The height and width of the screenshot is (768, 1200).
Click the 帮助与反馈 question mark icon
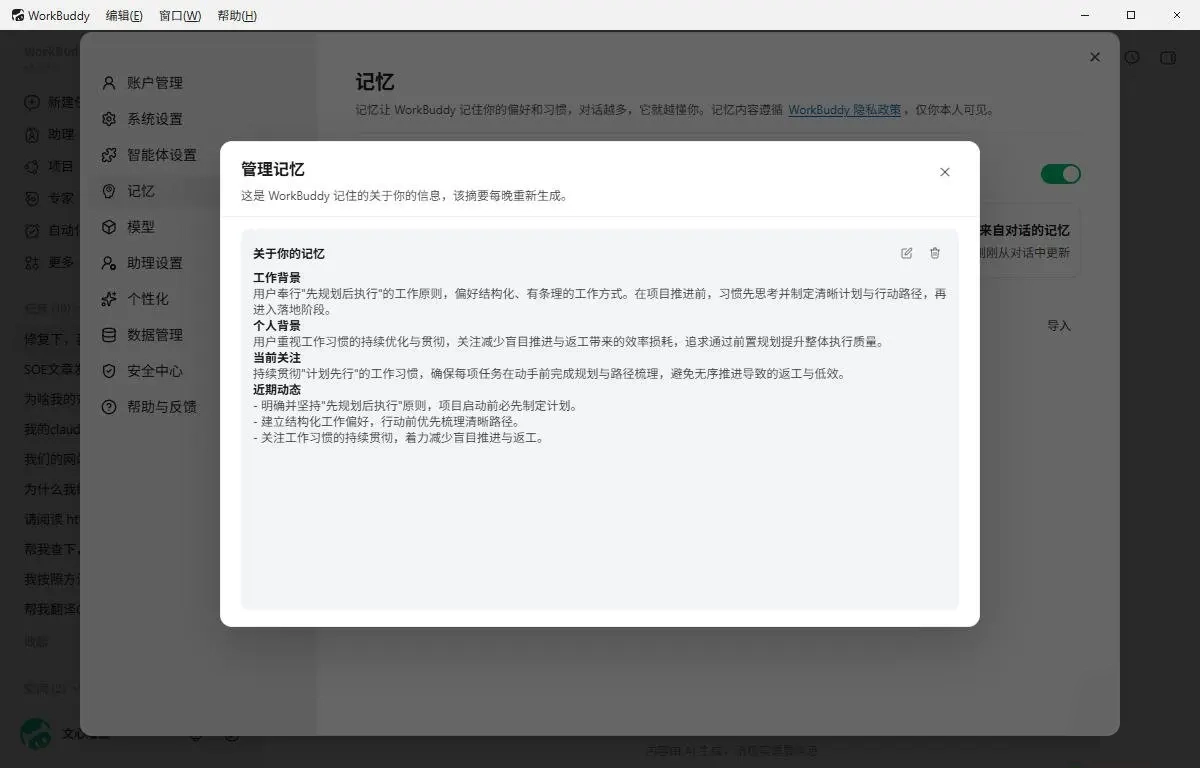(x=109, y=407)
